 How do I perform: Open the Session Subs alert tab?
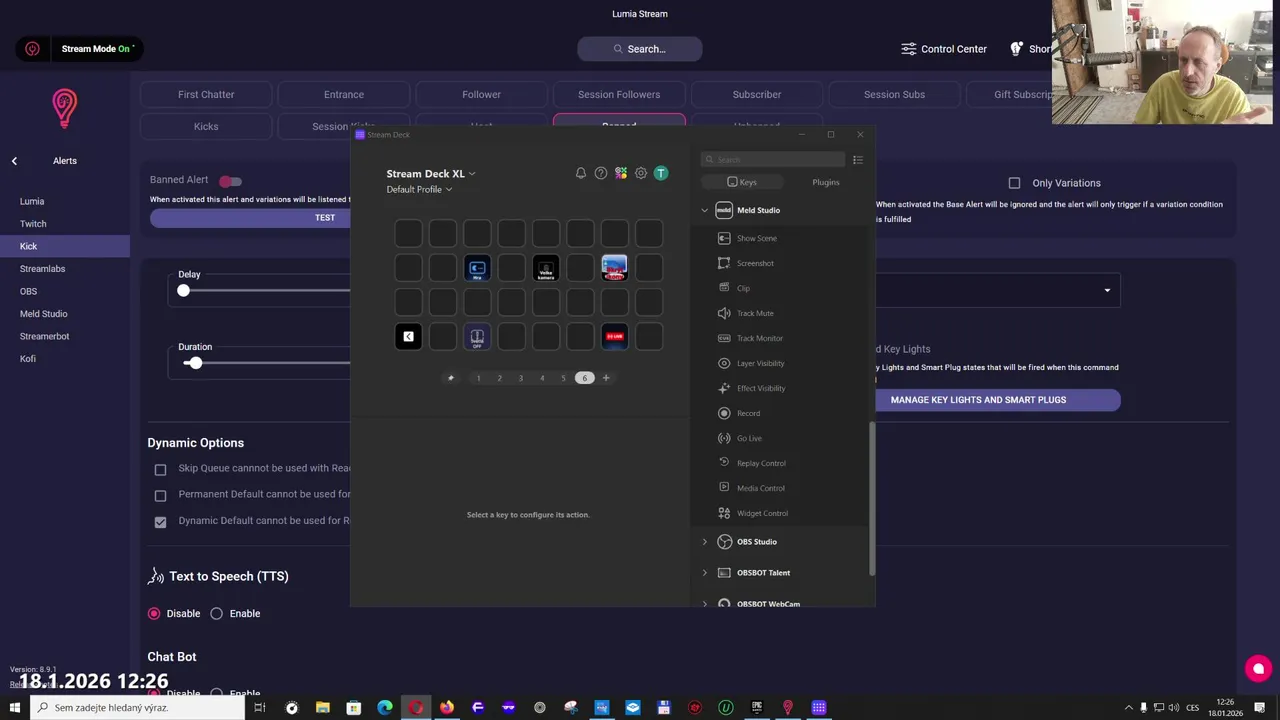coord(894,94)
